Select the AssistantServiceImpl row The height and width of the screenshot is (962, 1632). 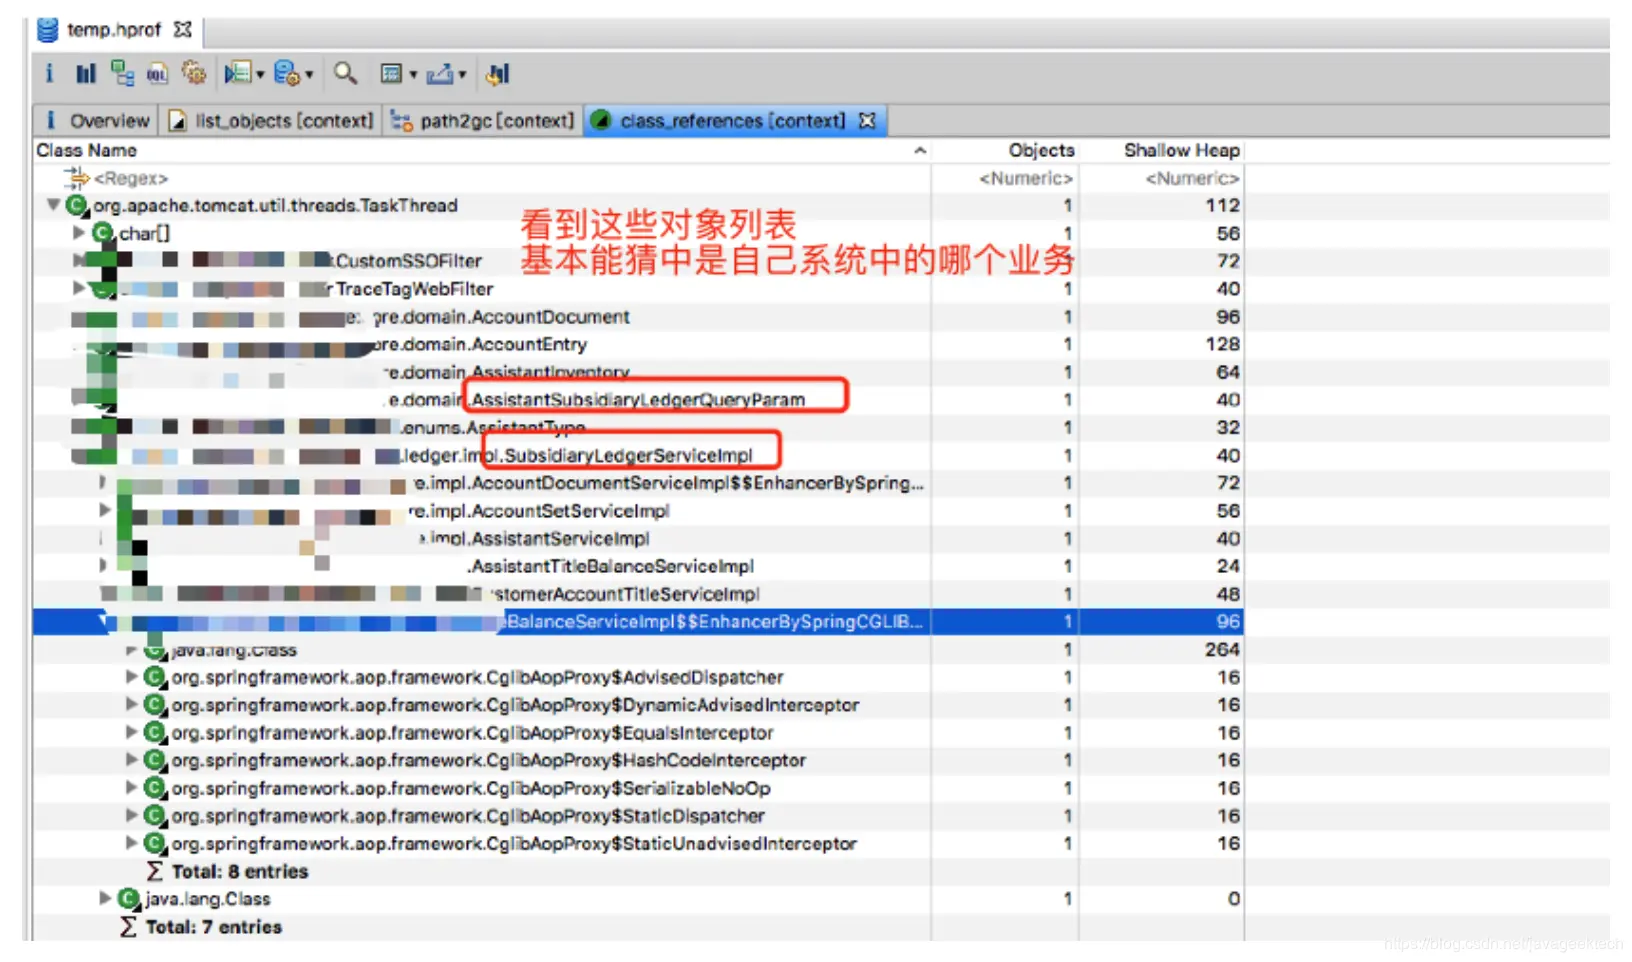point(640,538)
